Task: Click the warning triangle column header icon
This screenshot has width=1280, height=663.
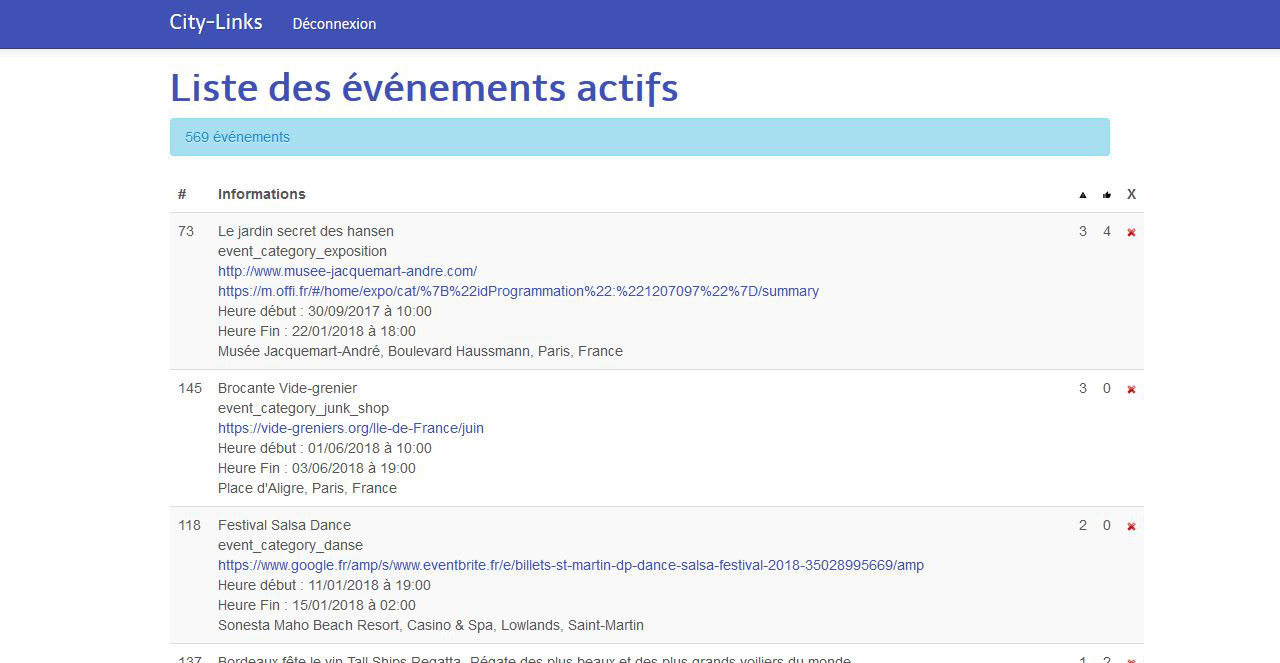Action: click(1083, 195)
